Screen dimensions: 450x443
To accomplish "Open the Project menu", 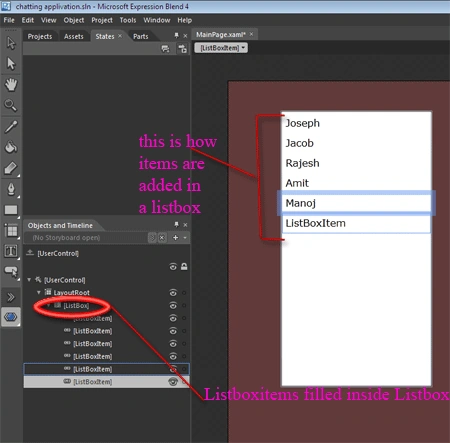I will (102, 20).
